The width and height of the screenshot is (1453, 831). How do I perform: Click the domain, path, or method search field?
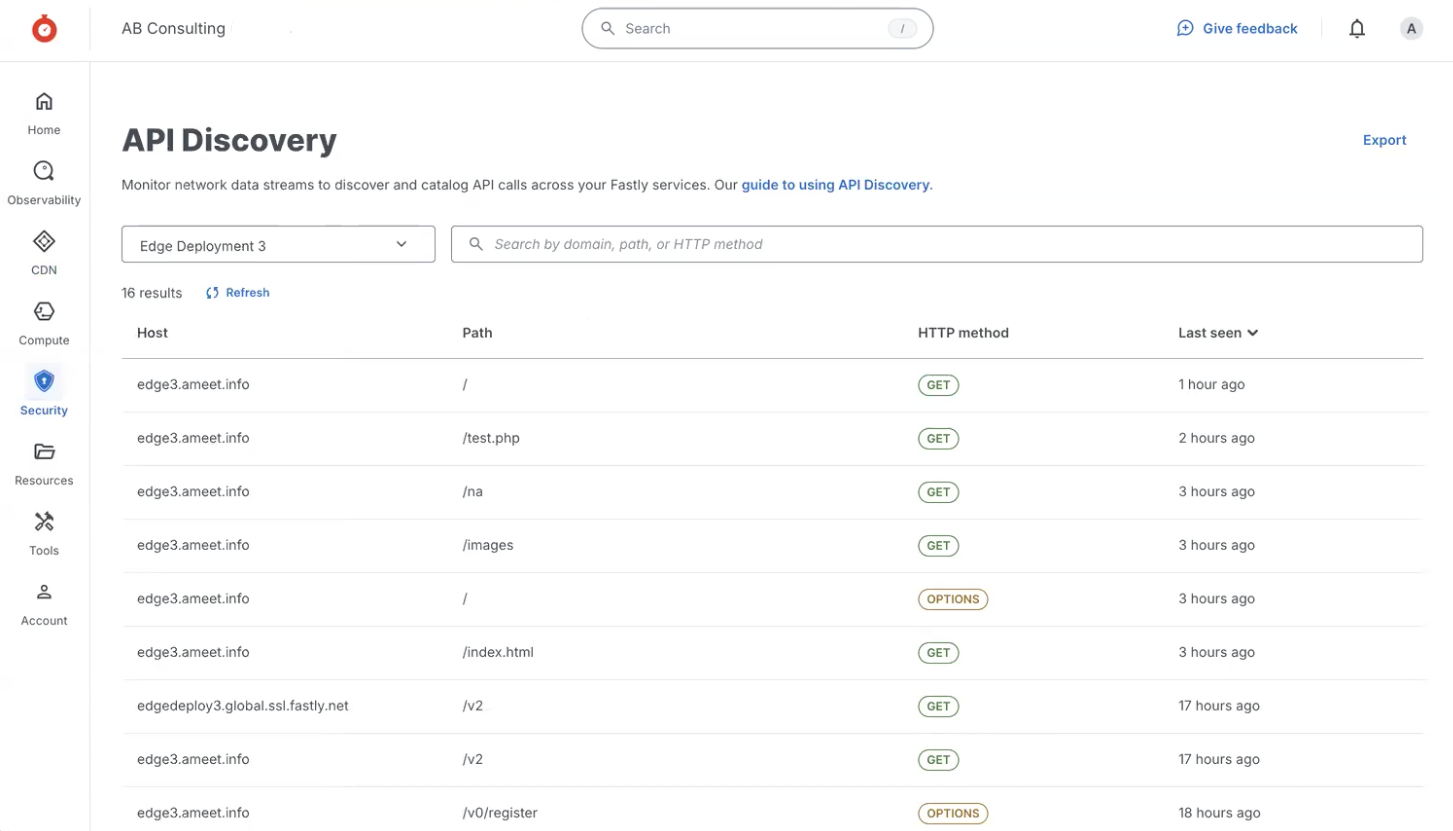tap(936, 244)
